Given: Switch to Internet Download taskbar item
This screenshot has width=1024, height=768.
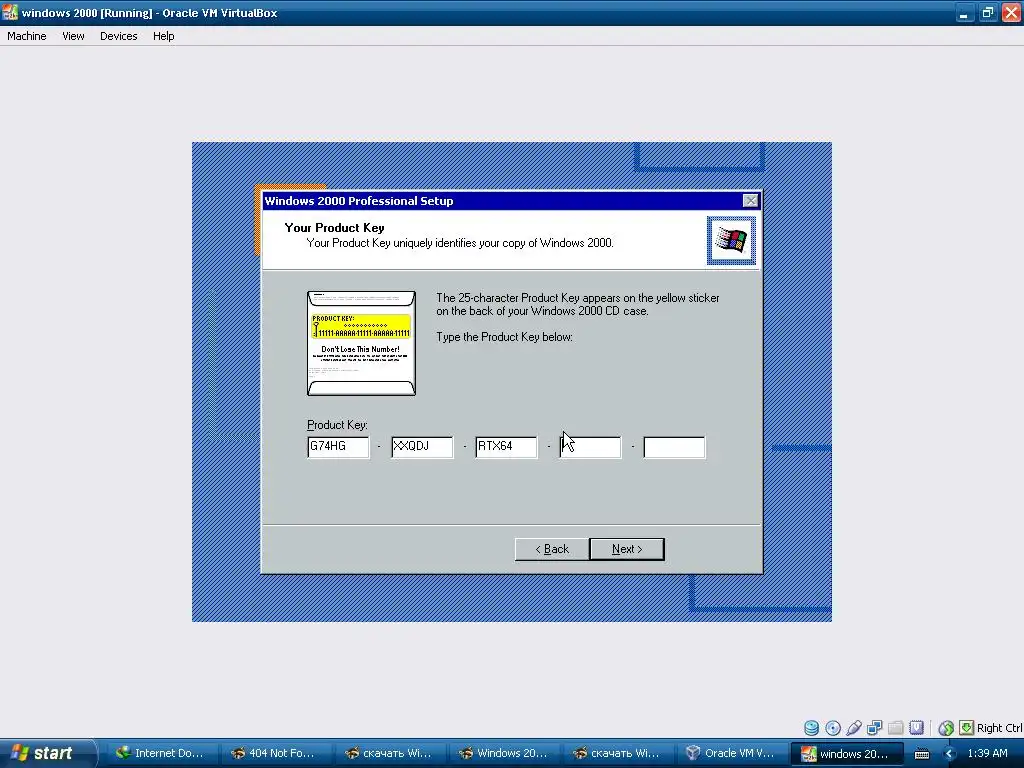Looking at the screenshot, I should click(x=160, y=753).
